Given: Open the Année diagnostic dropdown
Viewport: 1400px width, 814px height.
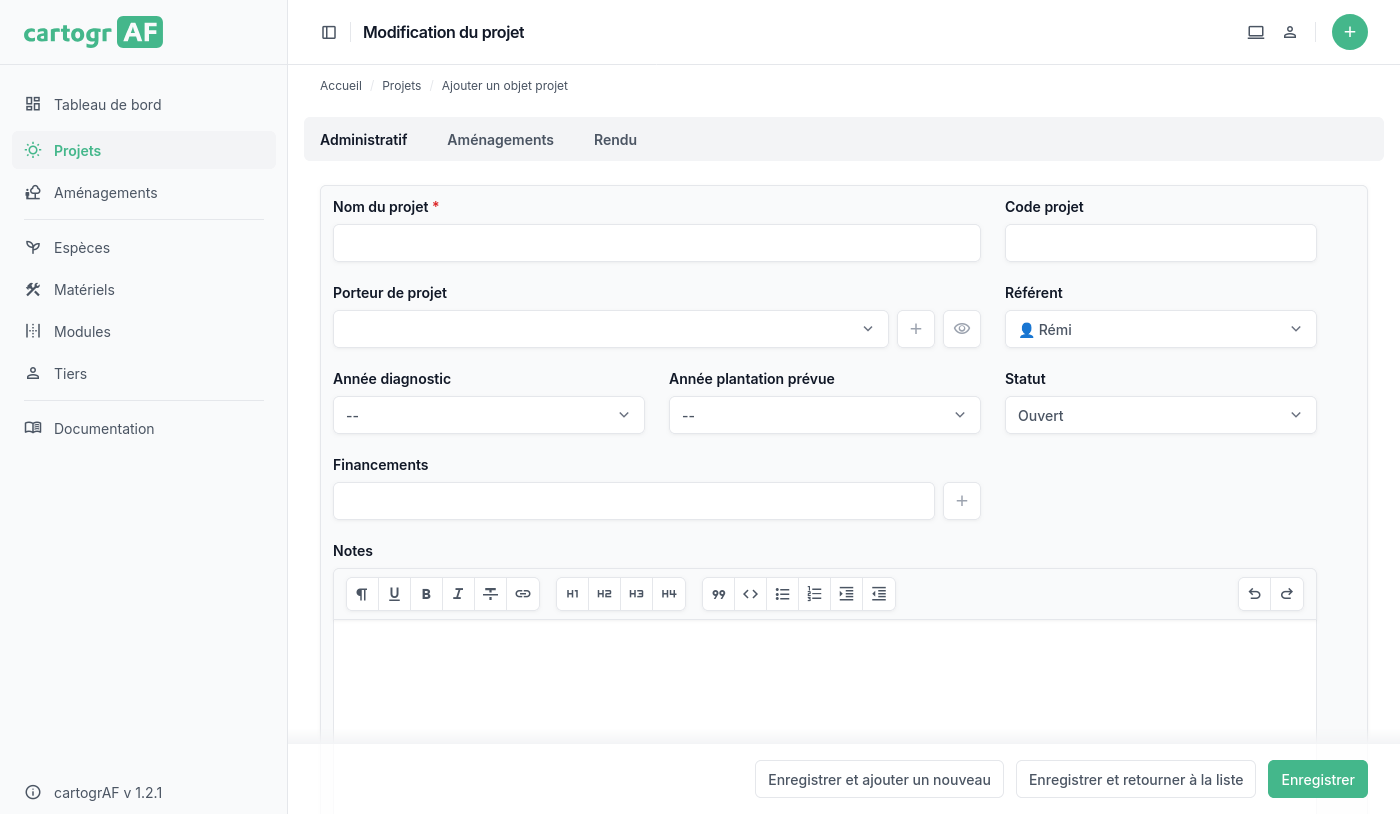Looking at the screenshot, I should (488, 415).
